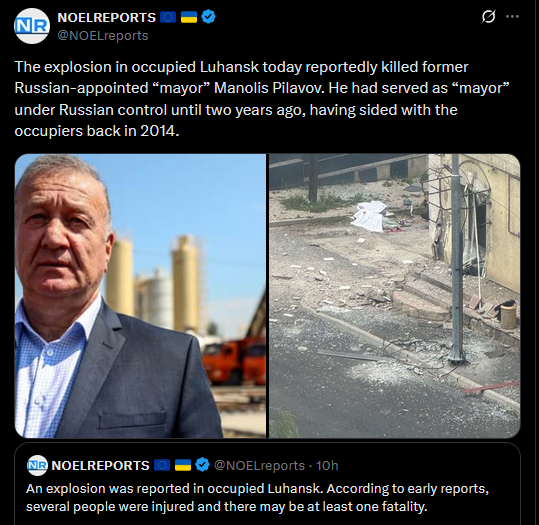Viewport: 539px width, 525px height.
Task: Open the quoted tweet's @NOELreports handle
Action: [259, 466]
